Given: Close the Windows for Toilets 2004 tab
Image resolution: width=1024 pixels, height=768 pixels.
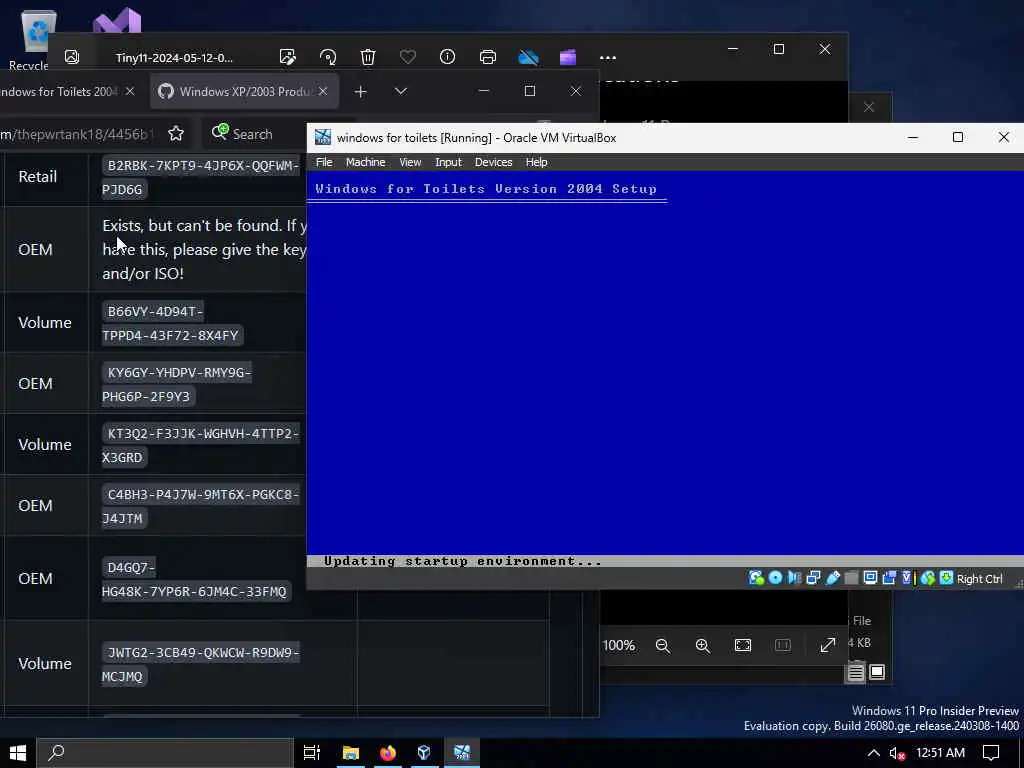Looking at the screenshot, I should [130, 91].
